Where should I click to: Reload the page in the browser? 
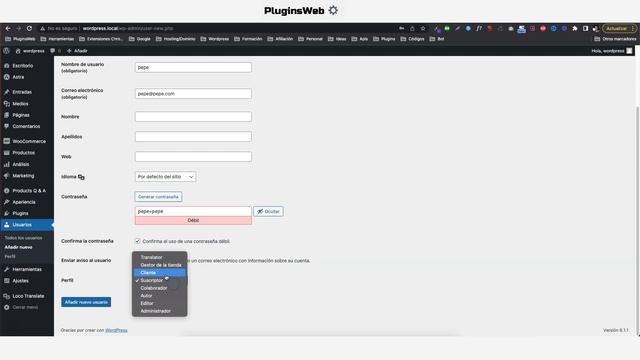point(29,28)
